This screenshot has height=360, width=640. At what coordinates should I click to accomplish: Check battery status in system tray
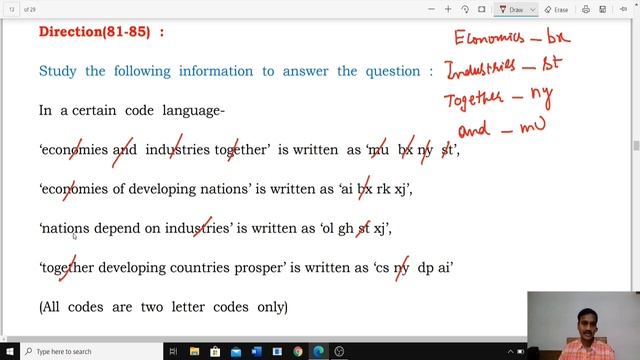pos(520,351)
